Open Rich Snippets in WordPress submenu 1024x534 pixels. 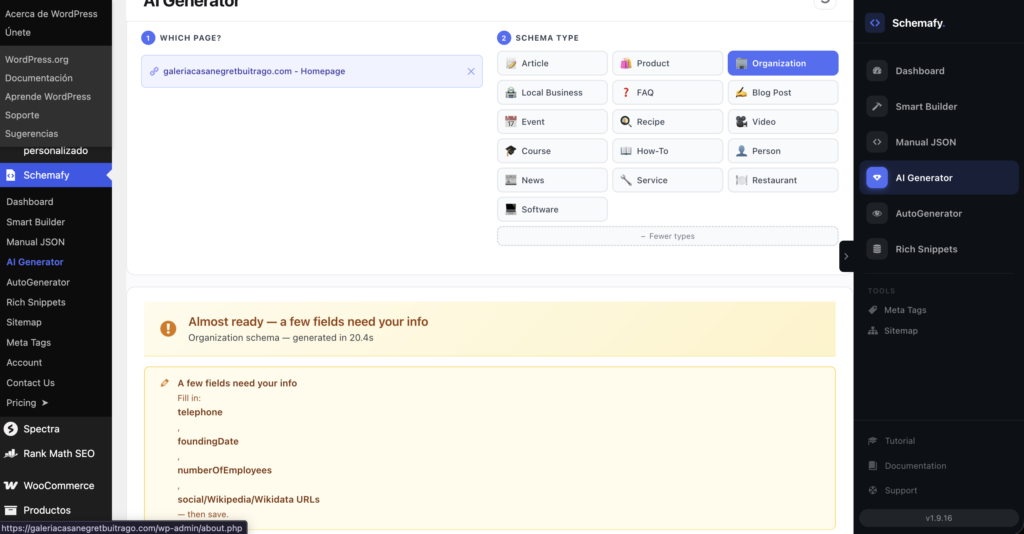36,302
